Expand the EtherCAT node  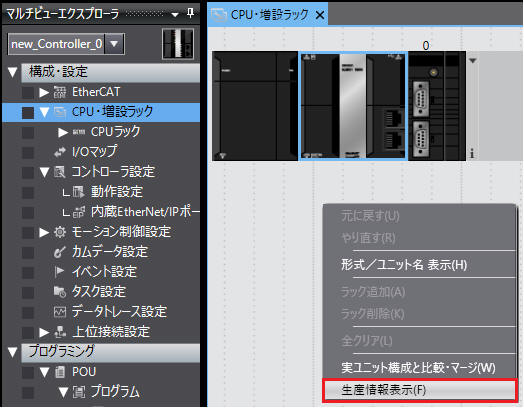(x=44, y=92)
